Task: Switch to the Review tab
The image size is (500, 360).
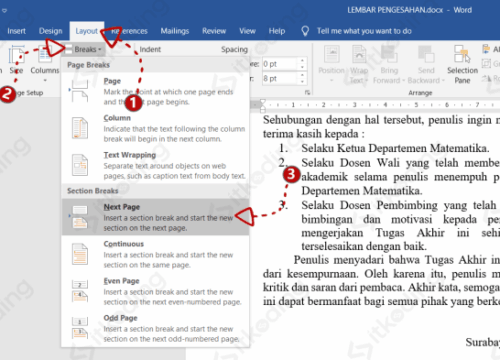Action: [x=214, y=31]
